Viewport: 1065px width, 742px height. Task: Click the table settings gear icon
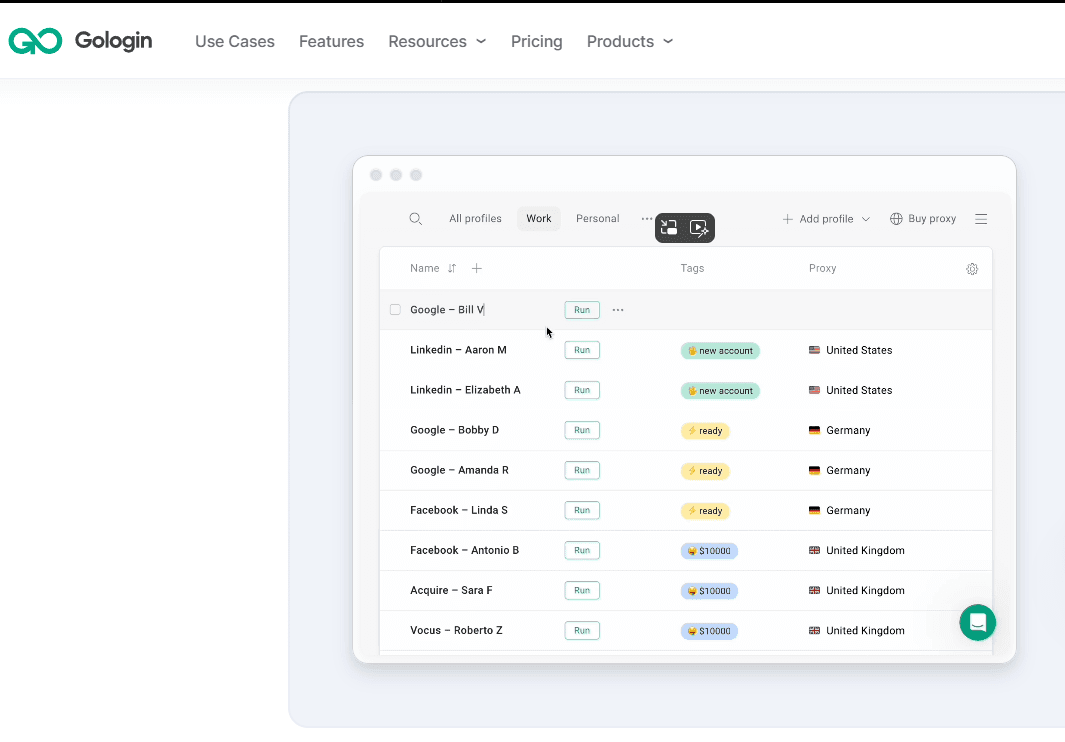click(x=972, y=269)
